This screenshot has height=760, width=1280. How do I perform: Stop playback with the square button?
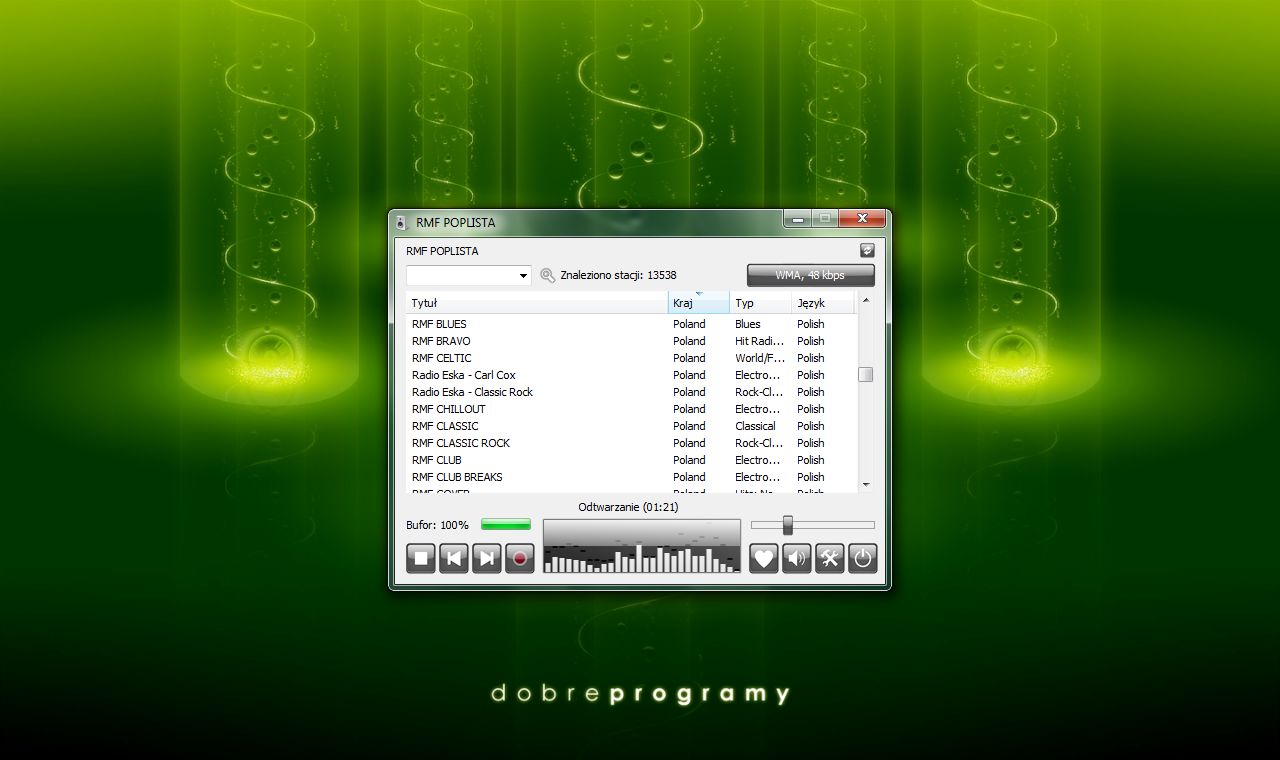point(421,558)
